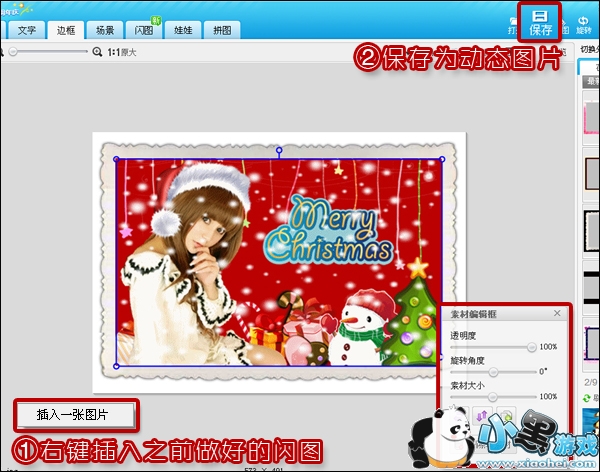Open the 娃娃 (Doll) tab
600x472 pixels.
[182, 30]
